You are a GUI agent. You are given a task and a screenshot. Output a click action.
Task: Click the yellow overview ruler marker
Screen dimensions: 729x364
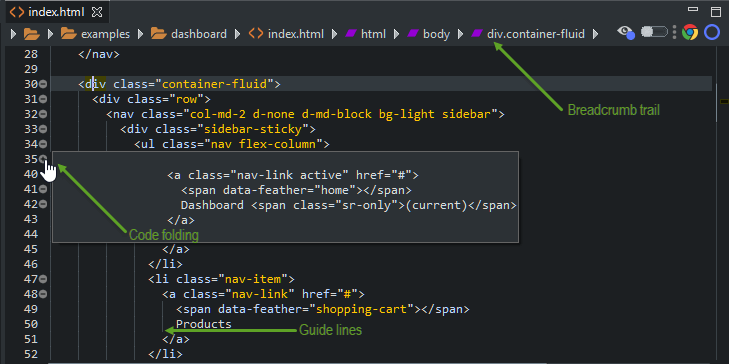[724, 101]
